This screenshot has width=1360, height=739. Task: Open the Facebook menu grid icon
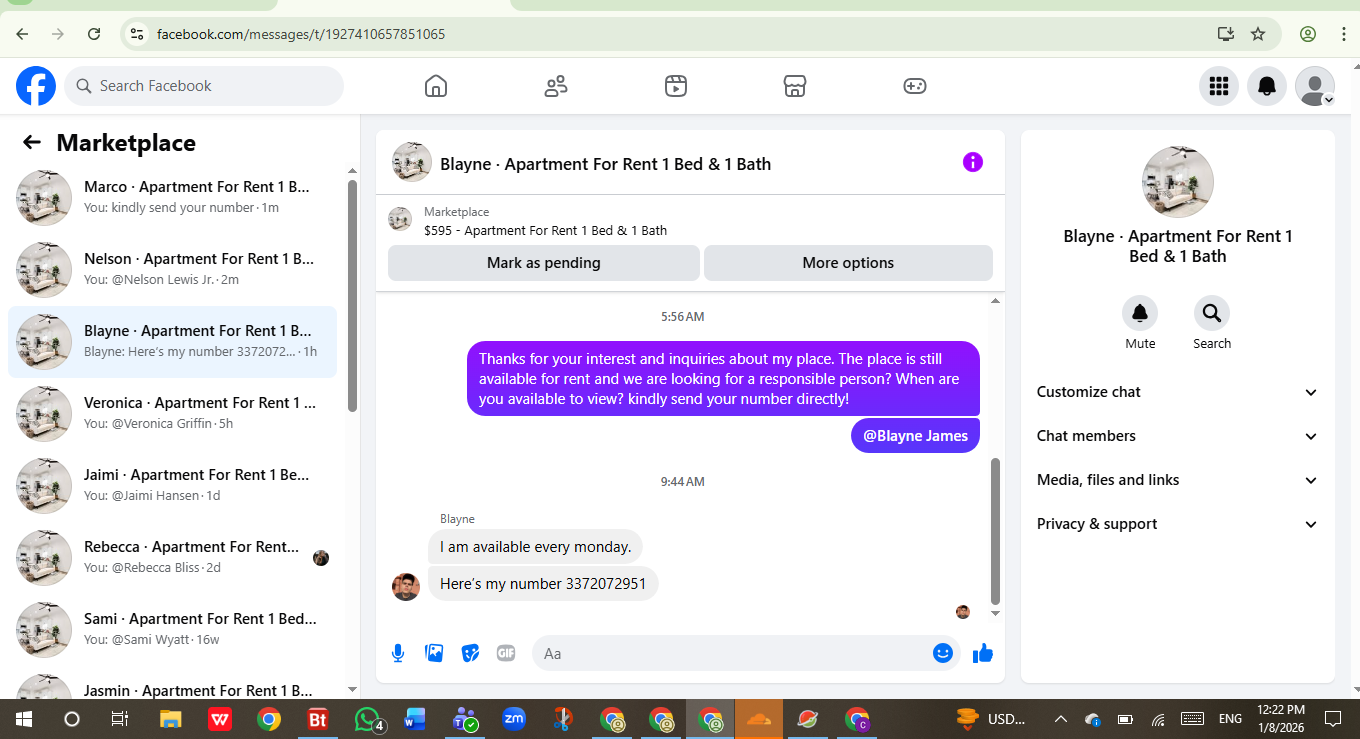(1219, 86)
